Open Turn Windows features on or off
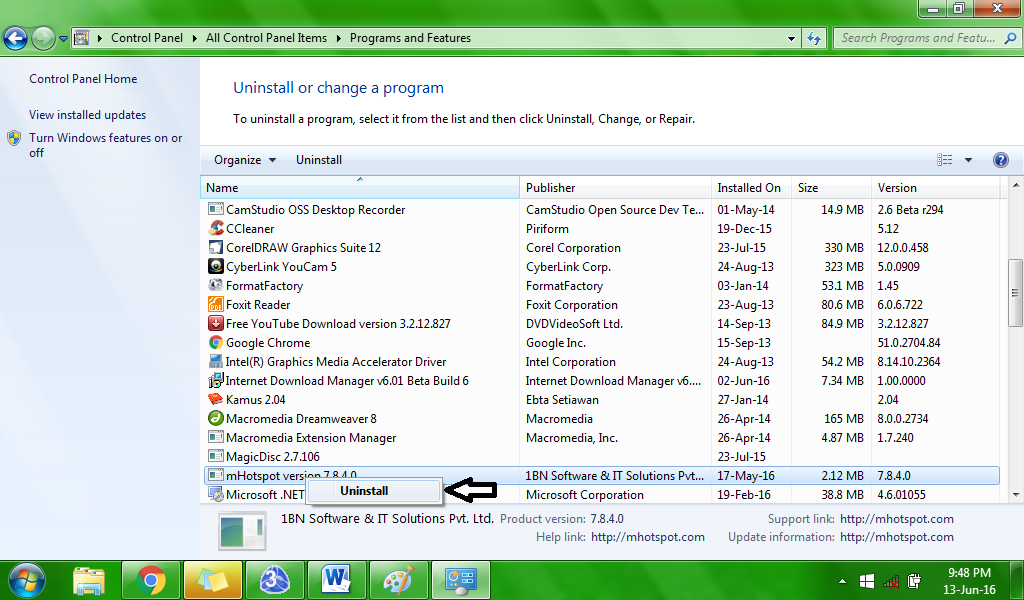 [x=105, y=145]
